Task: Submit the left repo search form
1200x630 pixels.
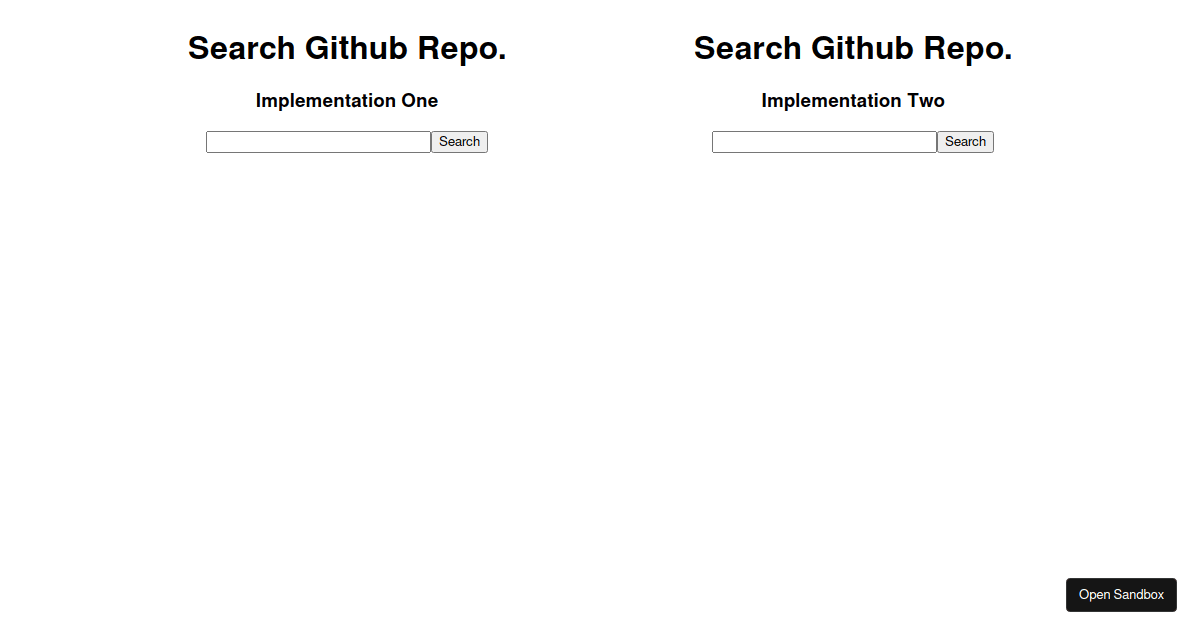Action: 459,142
